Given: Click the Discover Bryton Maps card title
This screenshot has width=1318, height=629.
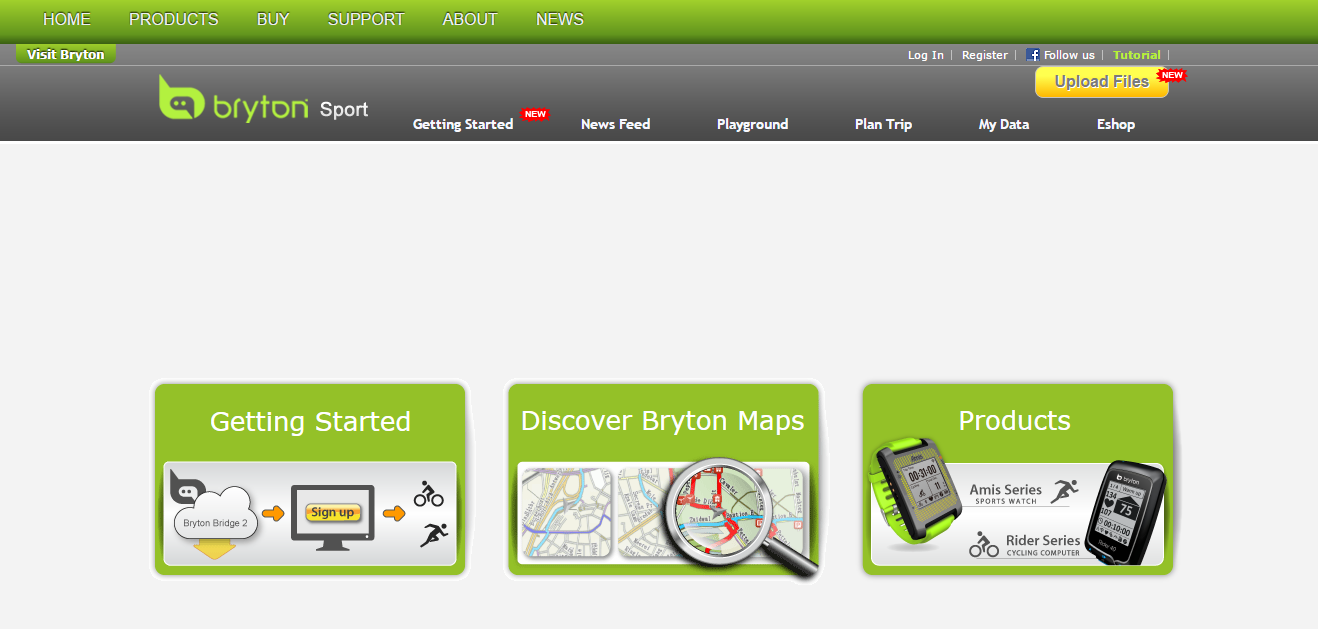Looking at the screenshot, I should pyautogui.click(x=663, y=421).
